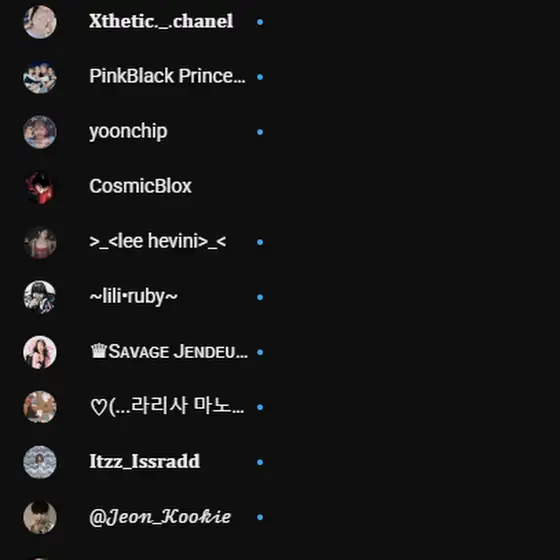560x560 pixels.
Task: Open @Jeon_Kookie profile picture
Action: (40, 517)
